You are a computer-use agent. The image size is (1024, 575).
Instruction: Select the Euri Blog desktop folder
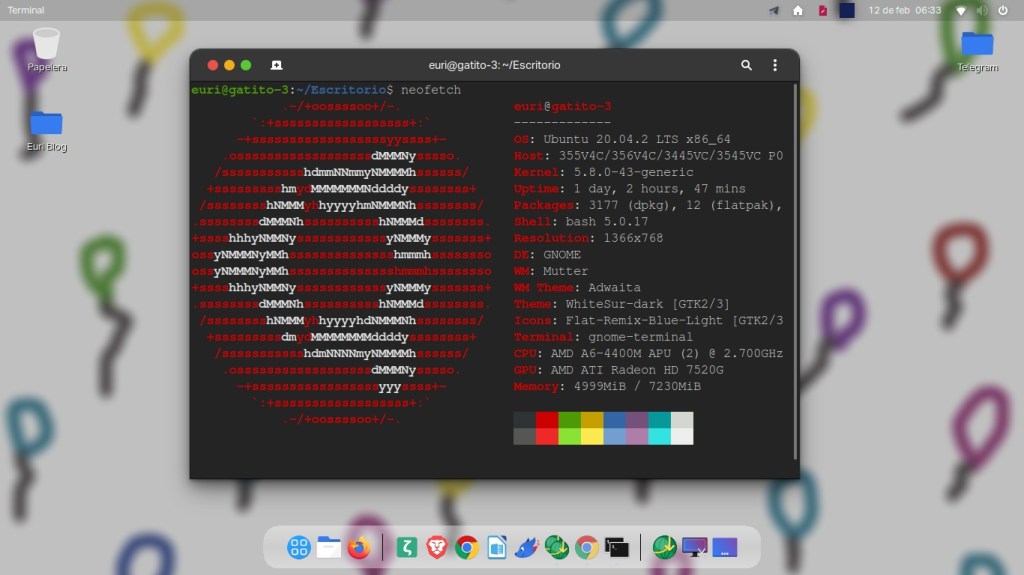tap(46, 124)
